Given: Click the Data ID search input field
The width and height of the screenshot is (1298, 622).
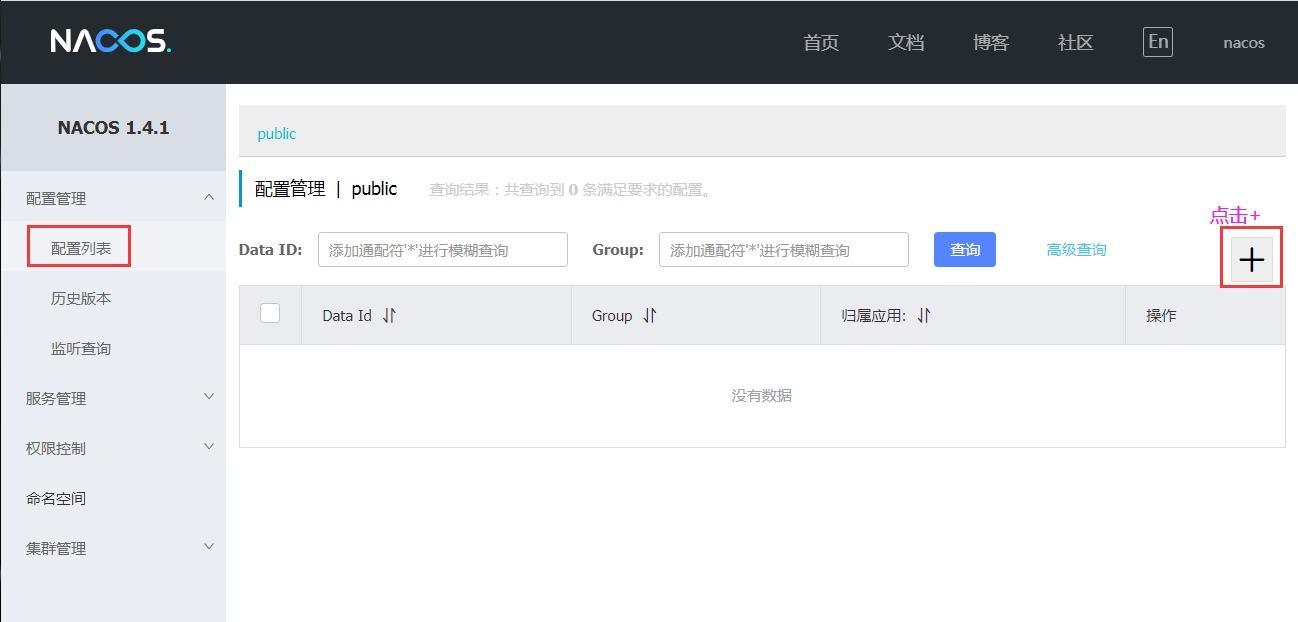Looking at the screenshot, I should pyautogui.click(x=442, y=249).
